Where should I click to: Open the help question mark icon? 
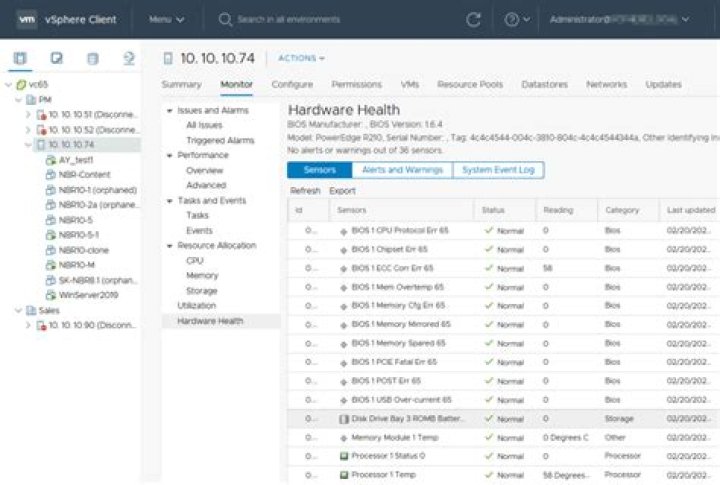(511, 19)
